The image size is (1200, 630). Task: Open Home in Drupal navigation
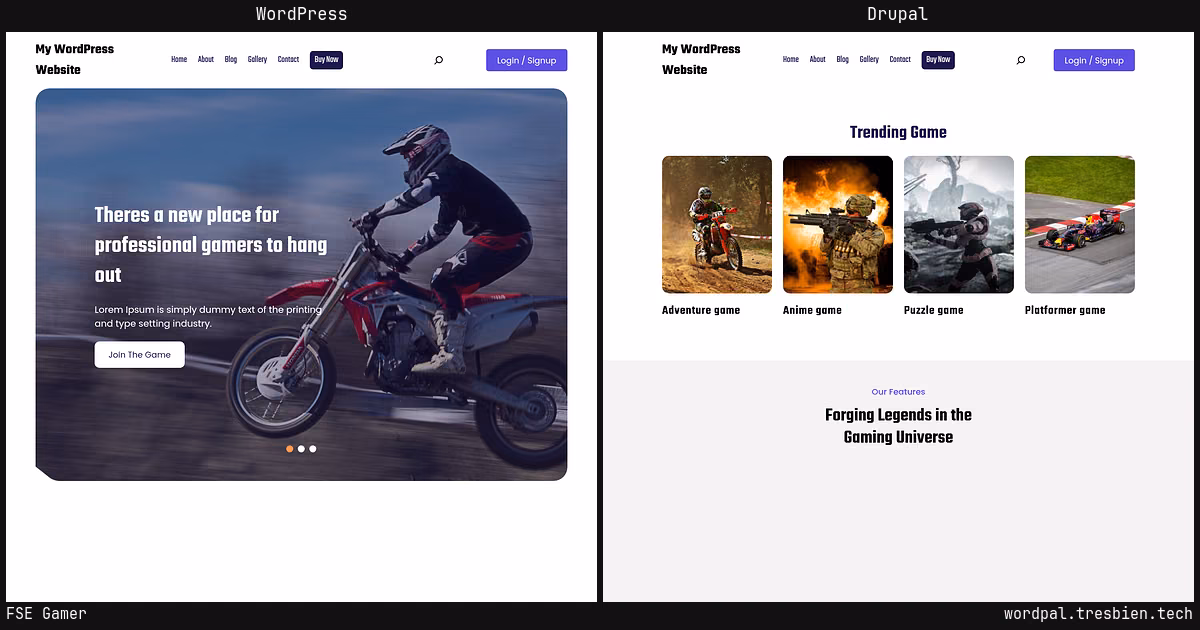[791, 60]
